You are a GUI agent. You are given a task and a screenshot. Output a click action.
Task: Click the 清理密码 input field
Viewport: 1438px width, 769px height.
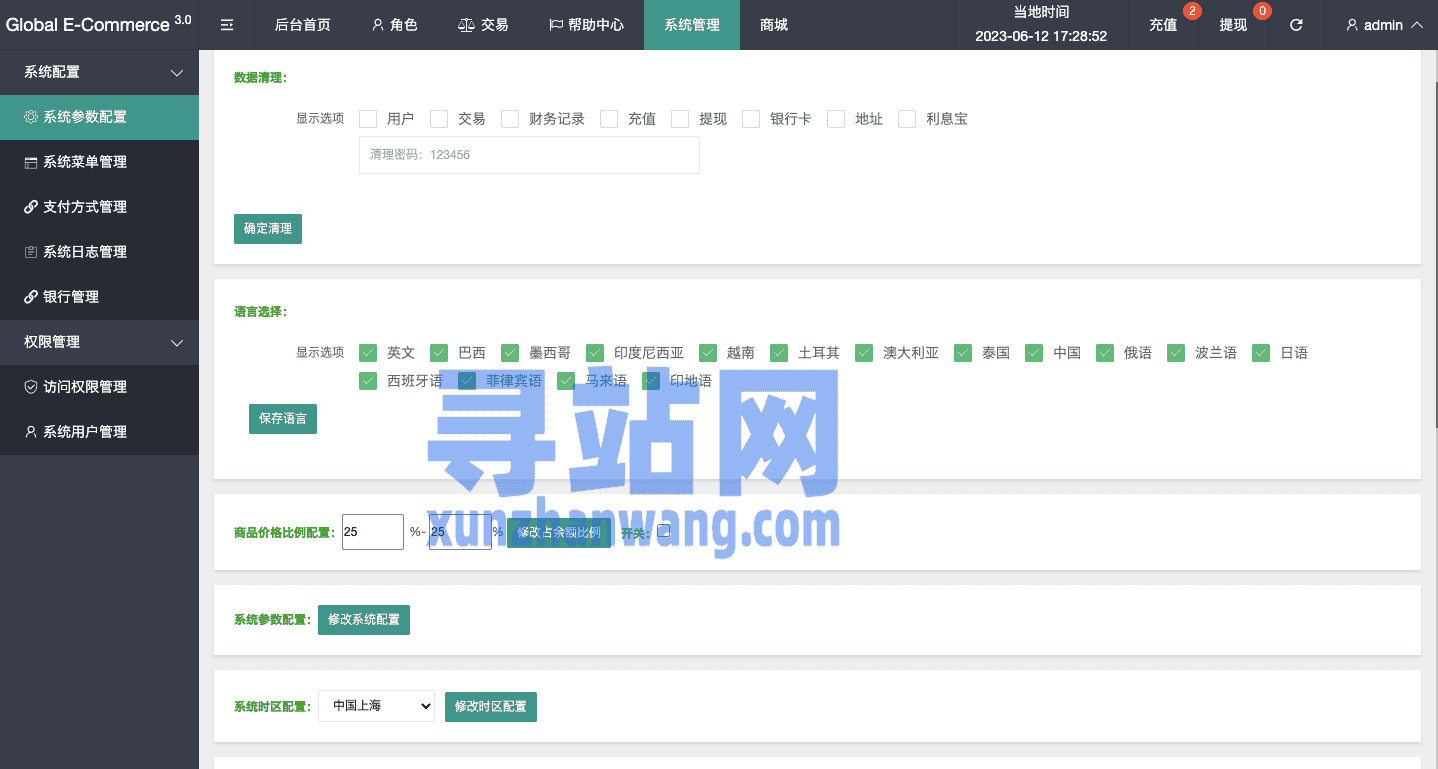click(x=529, y=155)
